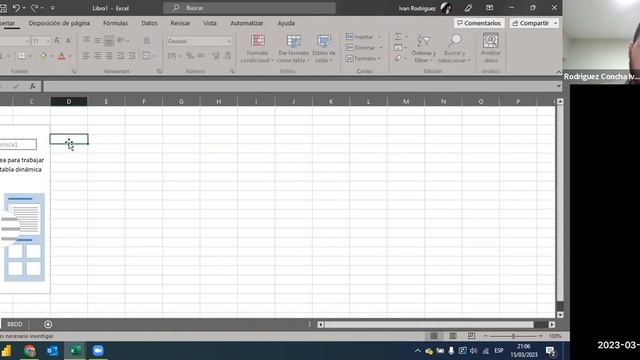Image resolution: width=640 pixels, height=360 pixels.
Task: Open Ordenar y filtrar
Action: (x=424, y=49)
